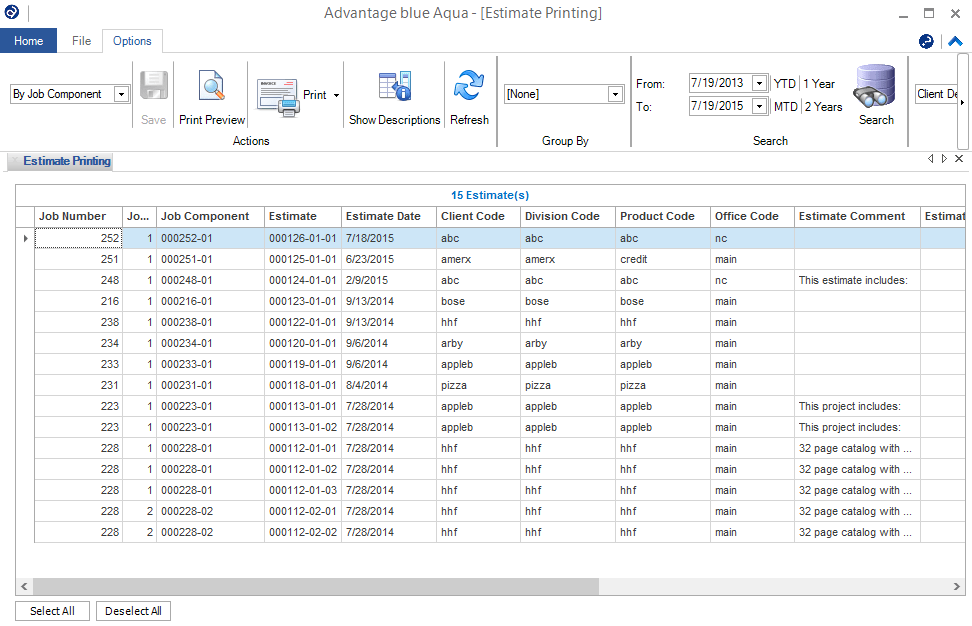The image size is (972, 626).
Task: Click the Jo... column header
Action: pyautogui.click(x=139, y=216)
